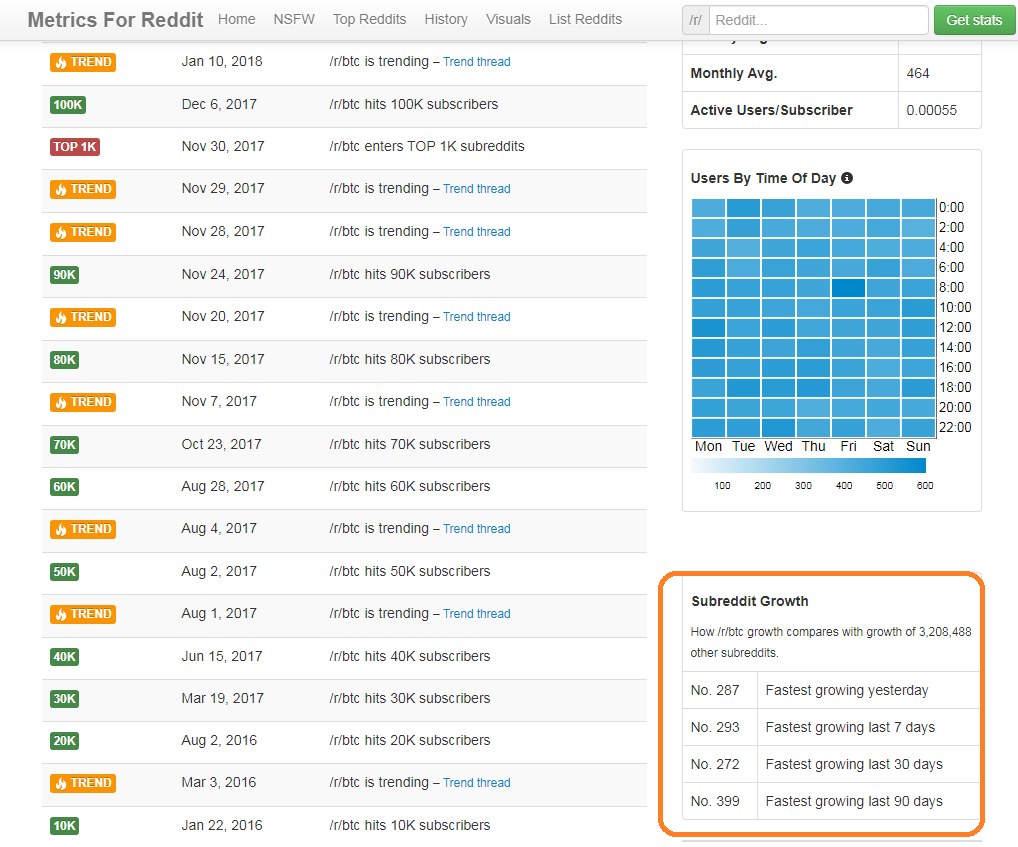Open the NSFW navigation item
This screenshot has height=847, width=1018.
(x=294, y=19)
